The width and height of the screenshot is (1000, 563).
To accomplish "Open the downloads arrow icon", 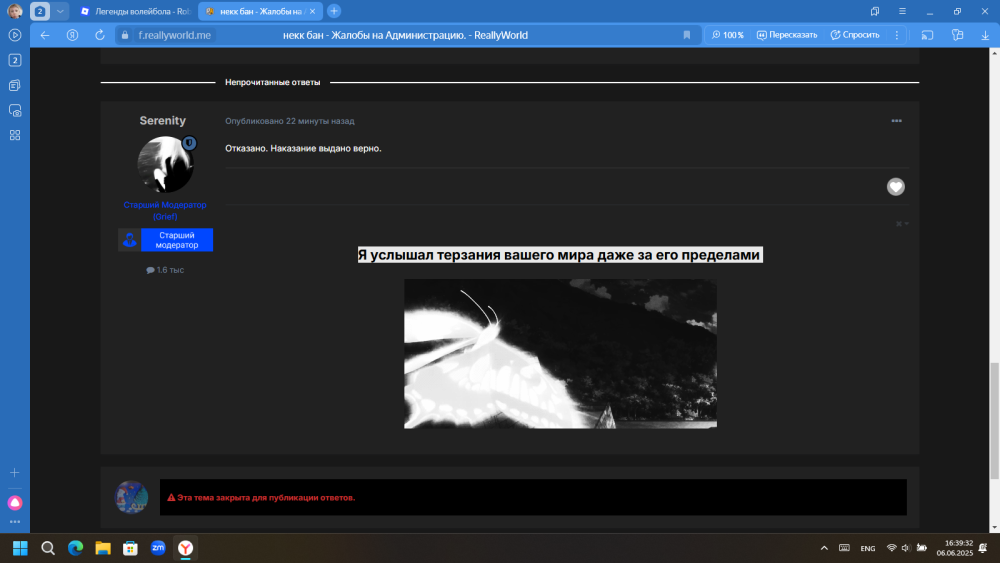I will 985,35.
